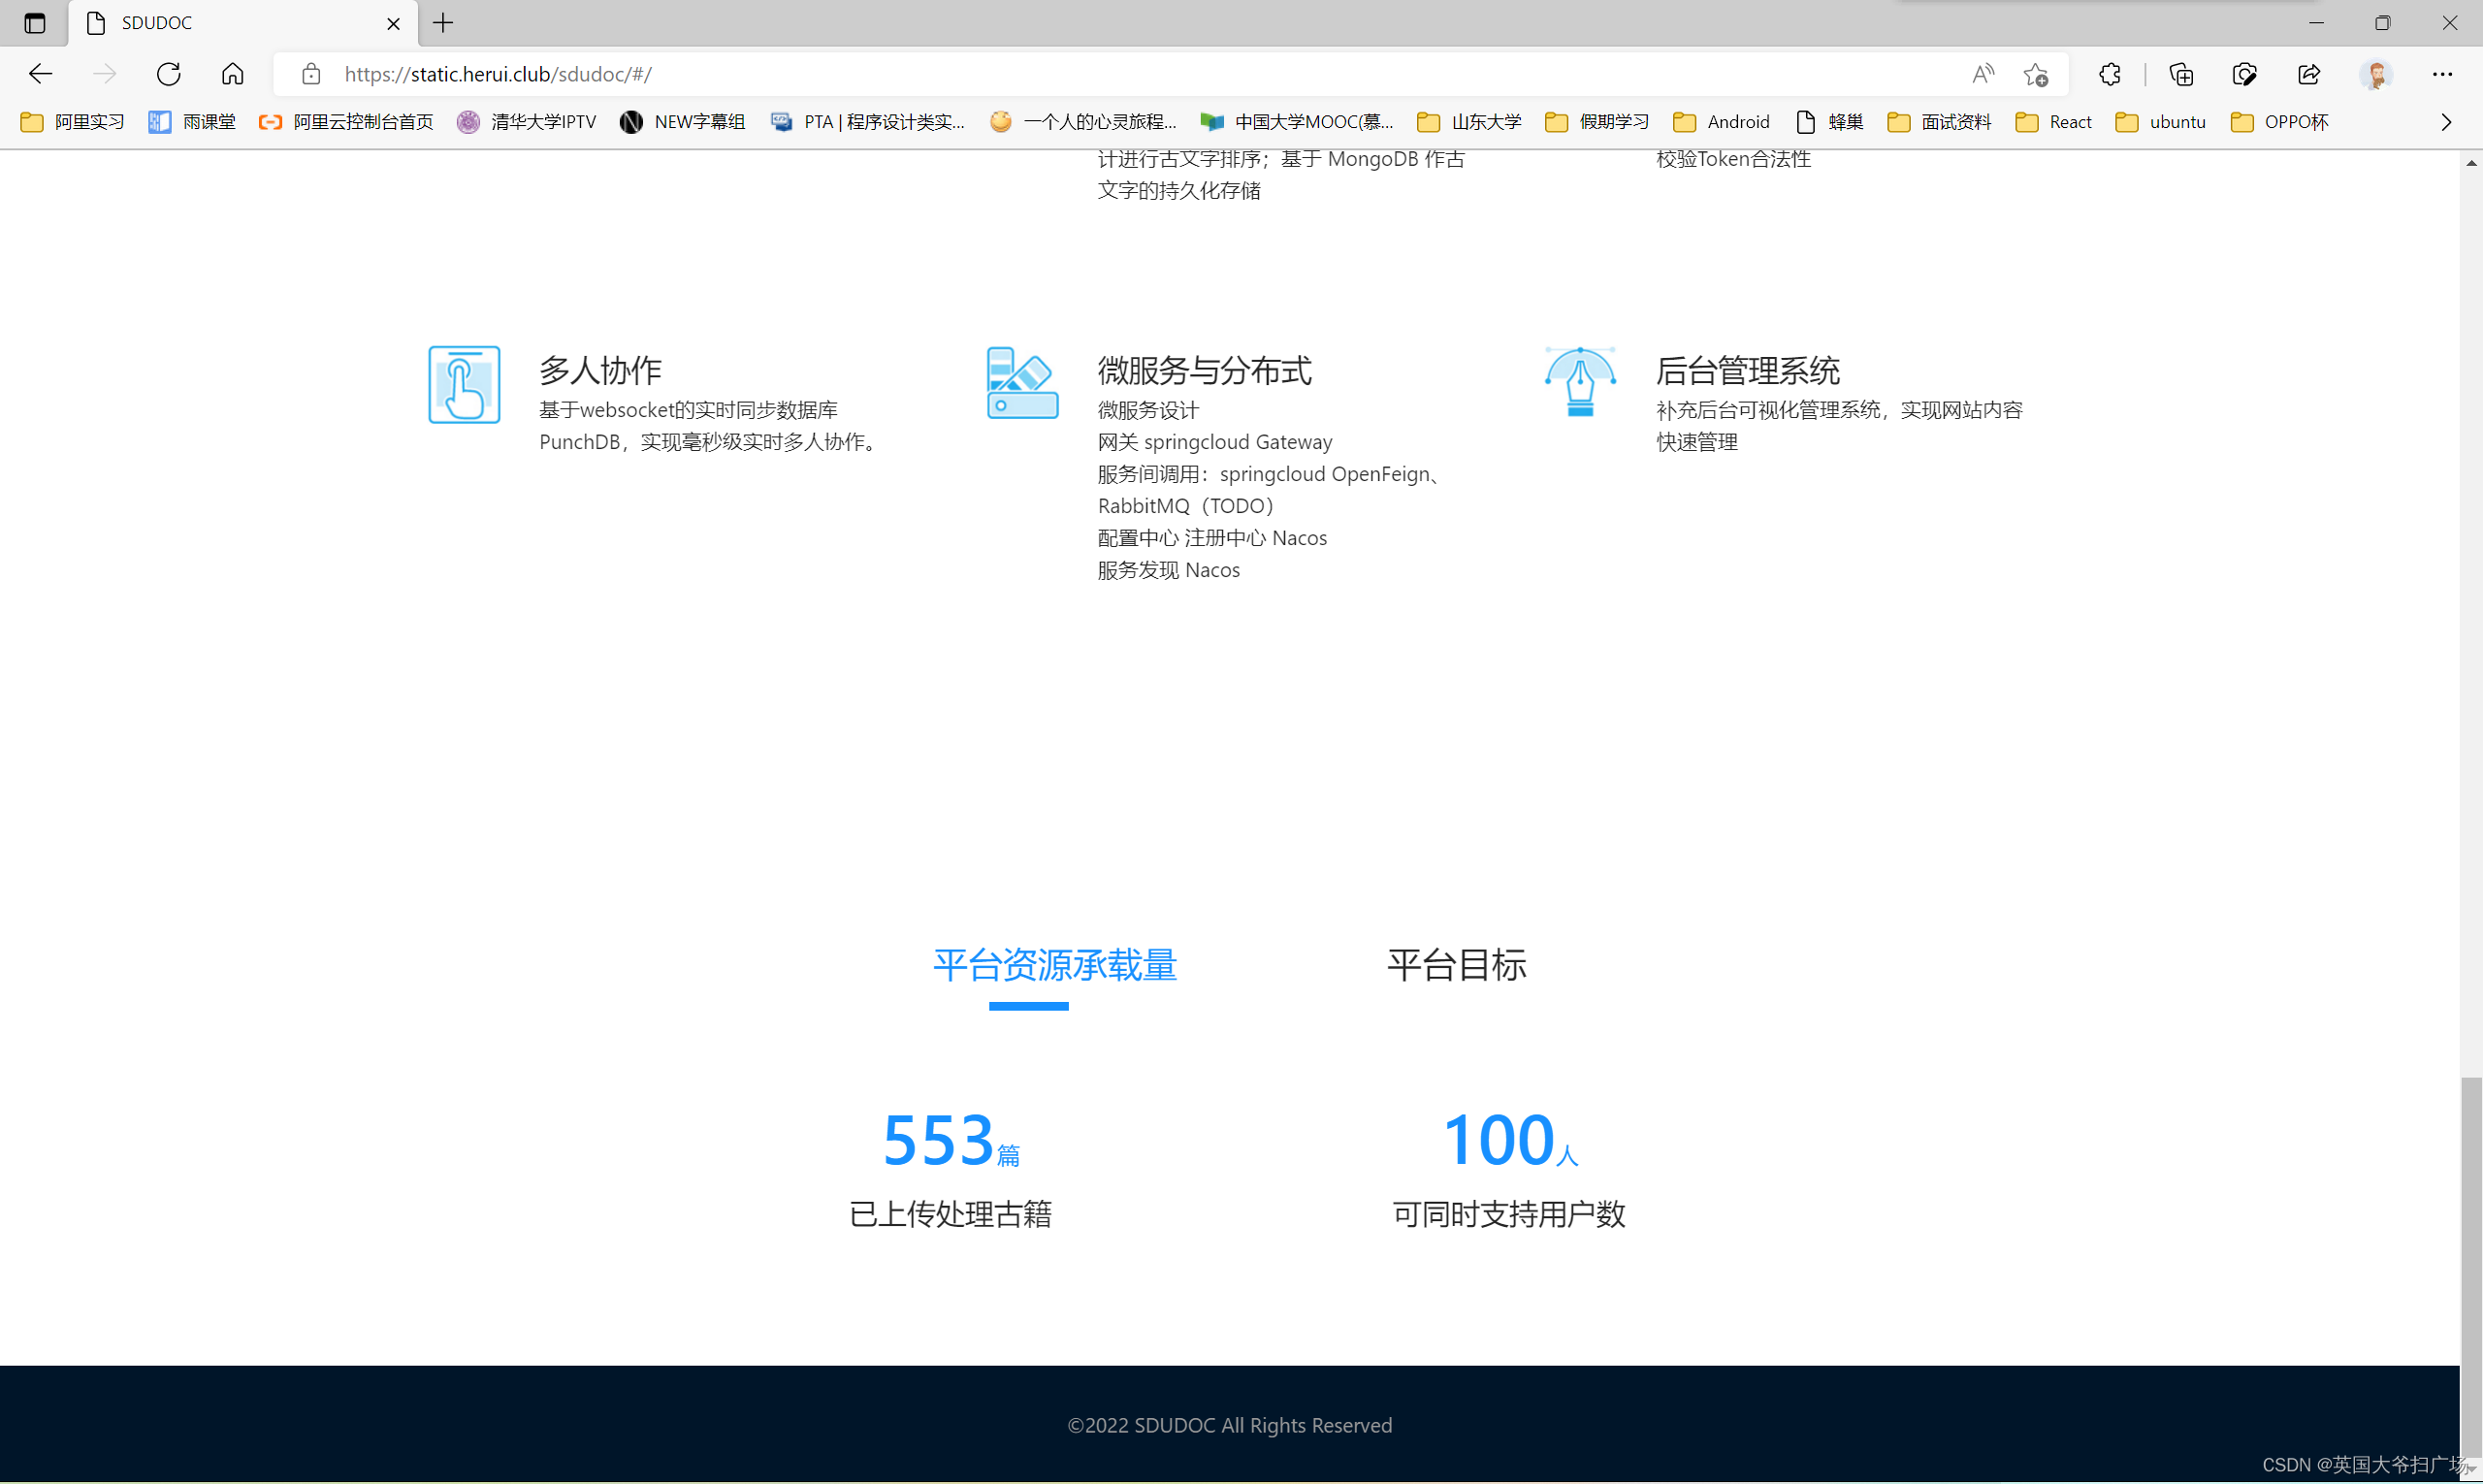Open the 阿里云控制台首页 bookmark

[x=346, y=122]
